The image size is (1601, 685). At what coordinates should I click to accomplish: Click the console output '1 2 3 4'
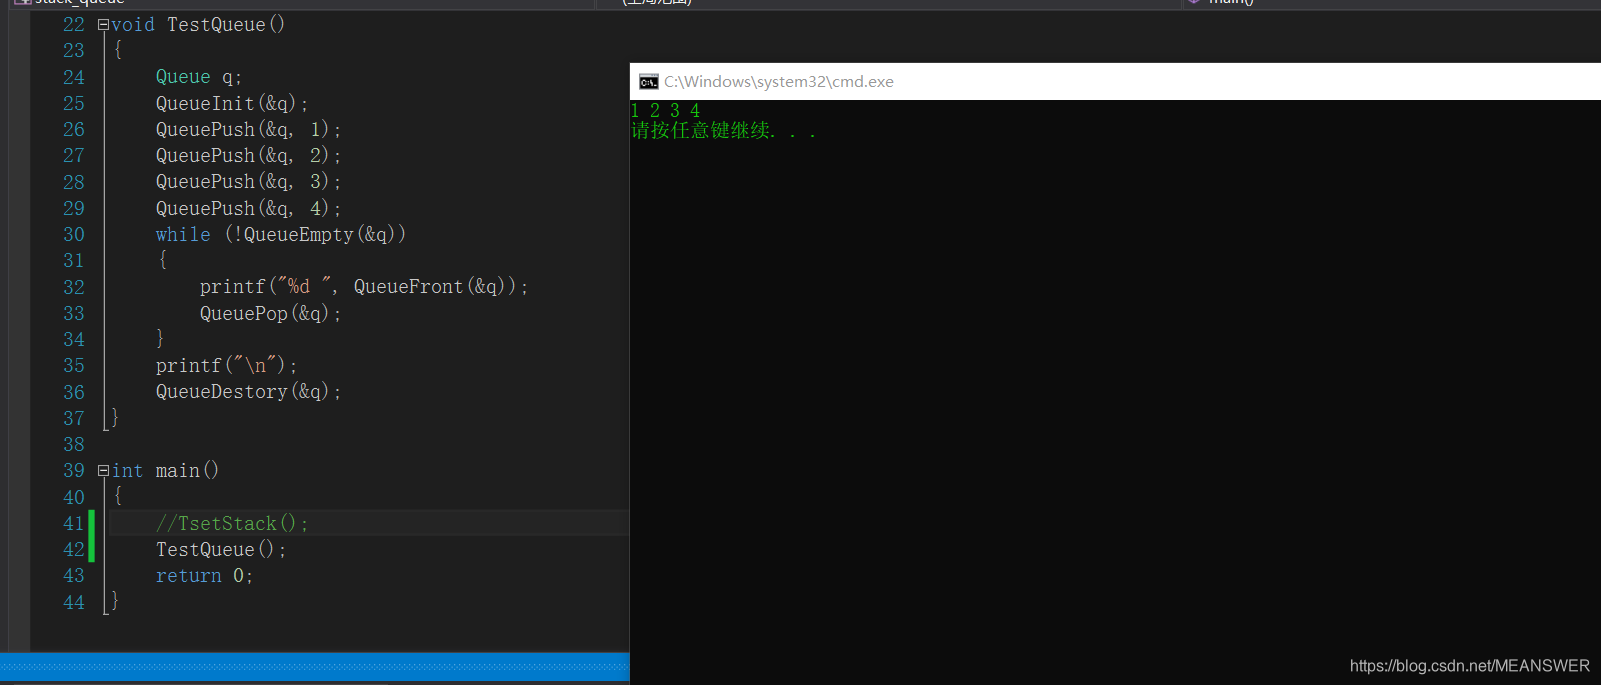[666, 111]
